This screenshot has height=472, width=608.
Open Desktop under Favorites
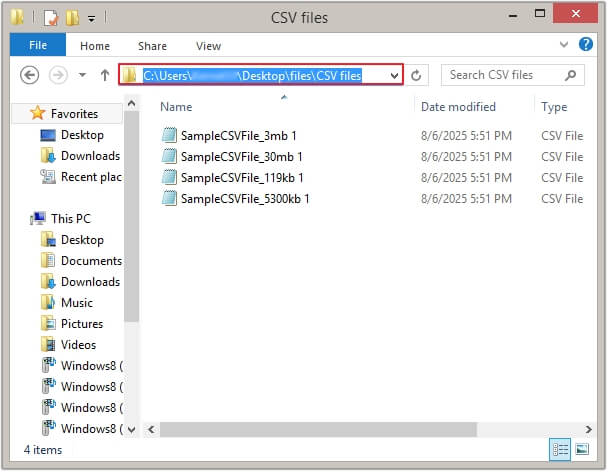click(82, 135)
